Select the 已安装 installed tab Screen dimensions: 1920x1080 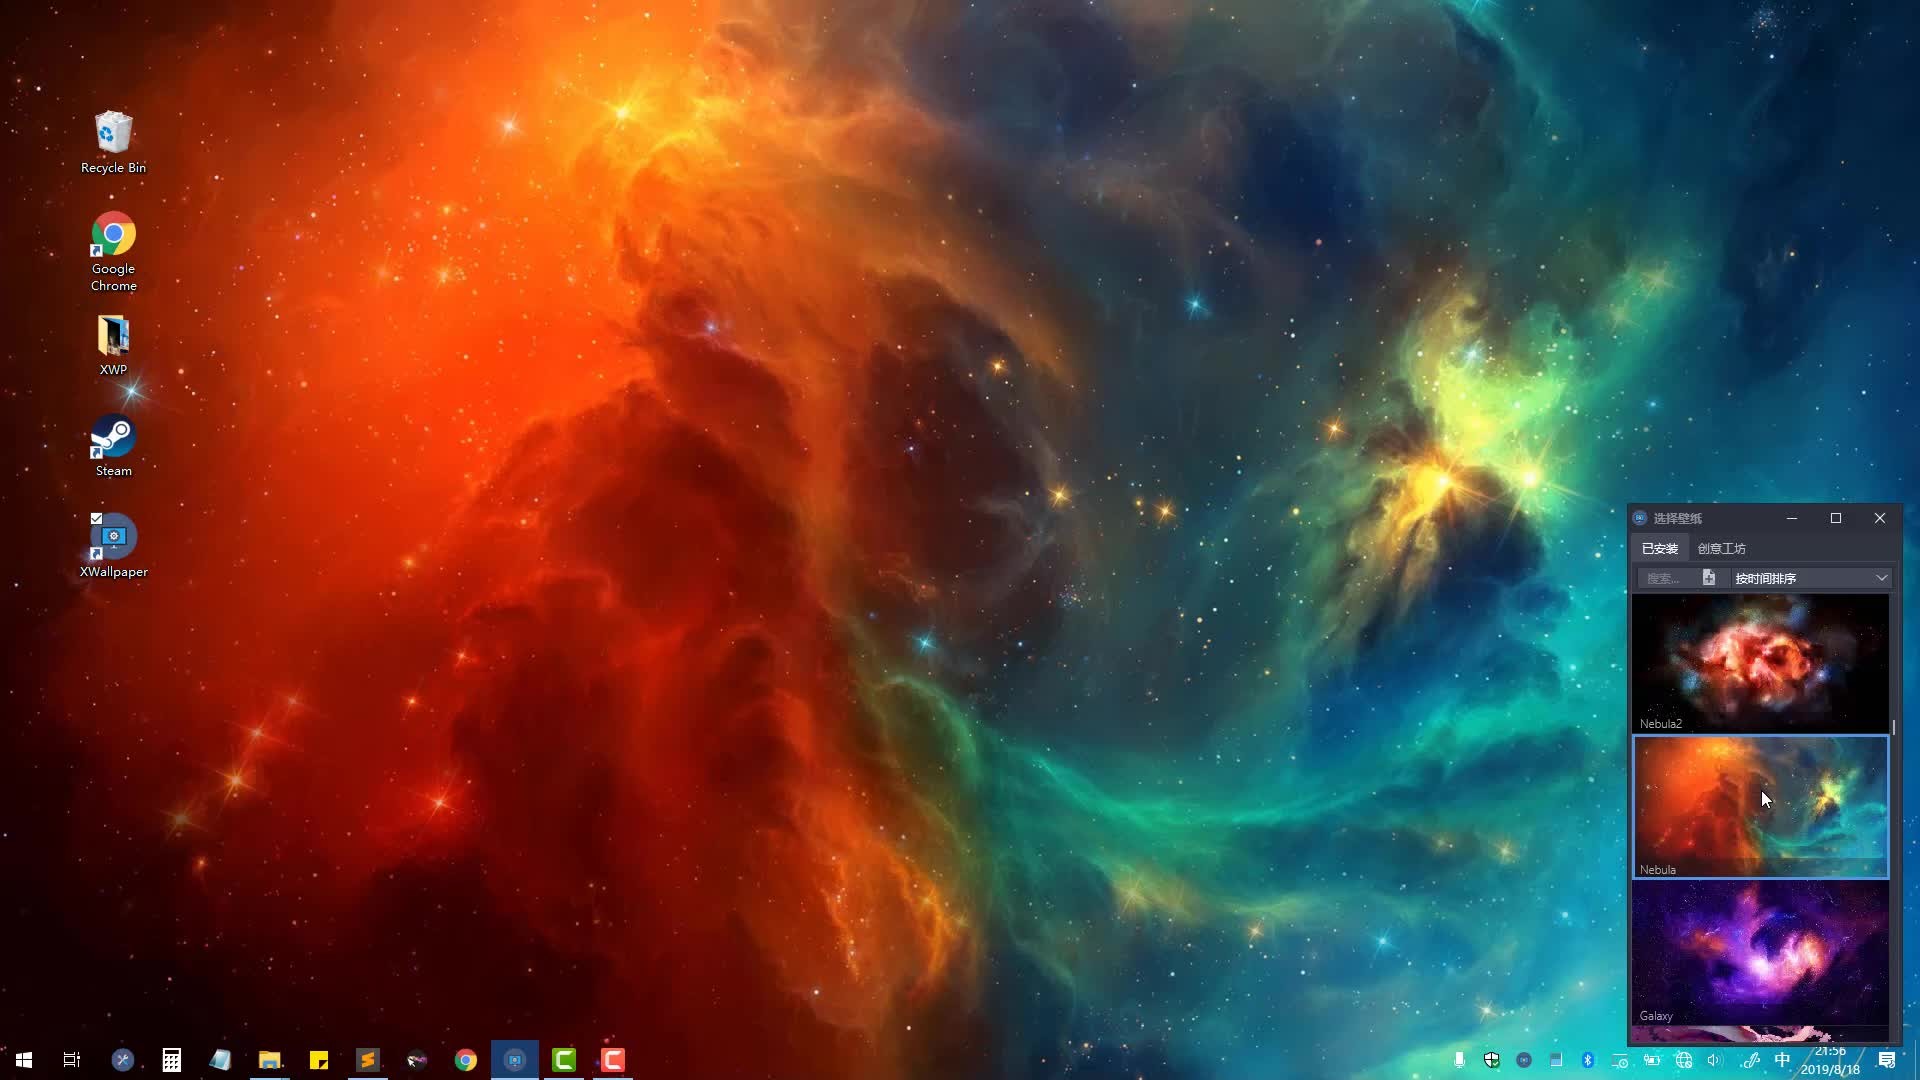click(x=1659, y=548)
